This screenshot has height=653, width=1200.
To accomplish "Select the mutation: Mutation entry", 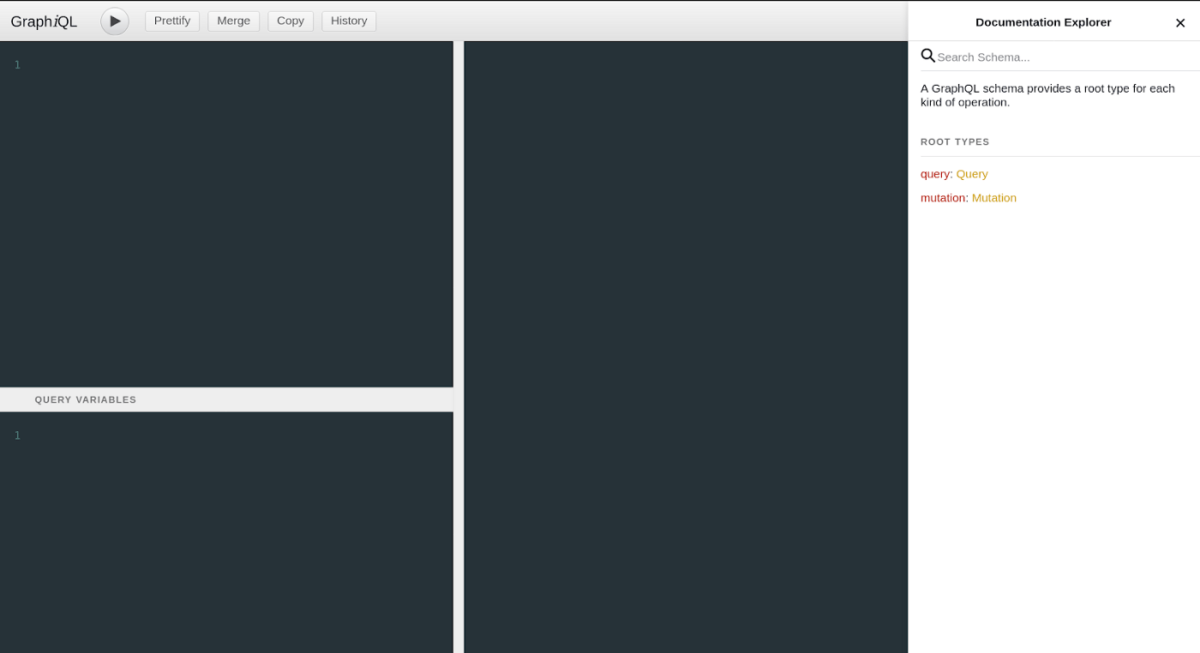I will coord(968,197).
